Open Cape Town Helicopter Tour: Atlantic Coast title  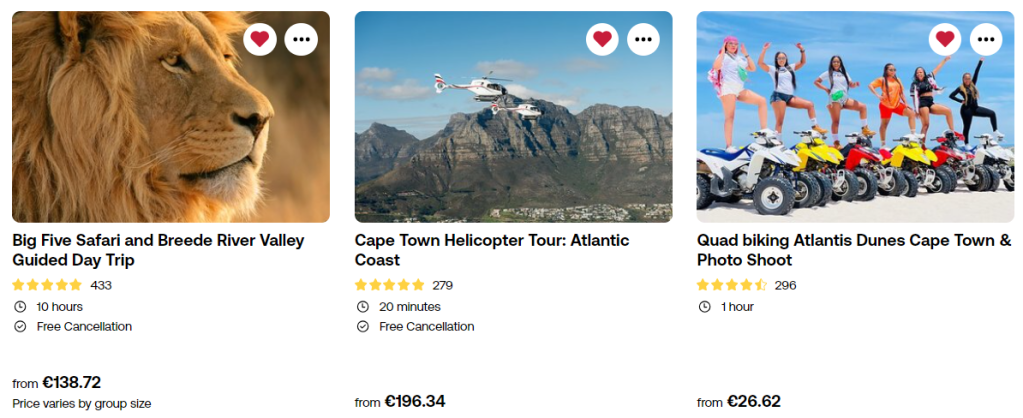tap(492, 250)
